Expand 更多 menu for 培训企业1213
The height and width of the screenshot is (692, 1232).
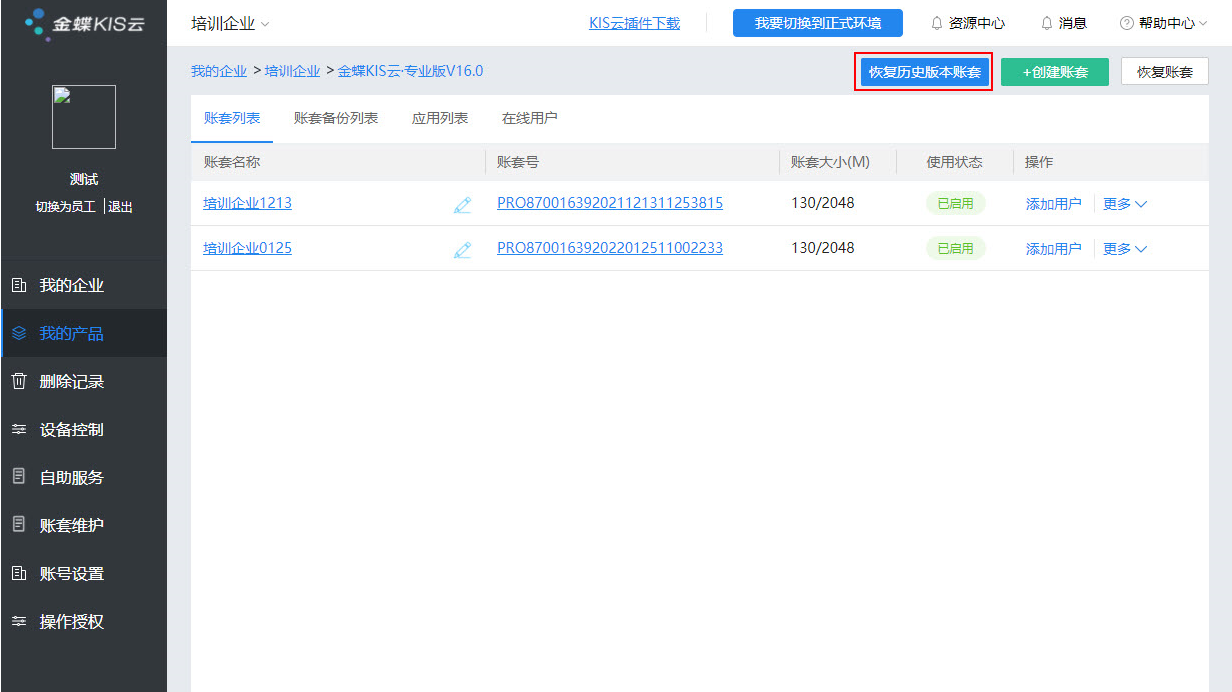pos(1125,204)
